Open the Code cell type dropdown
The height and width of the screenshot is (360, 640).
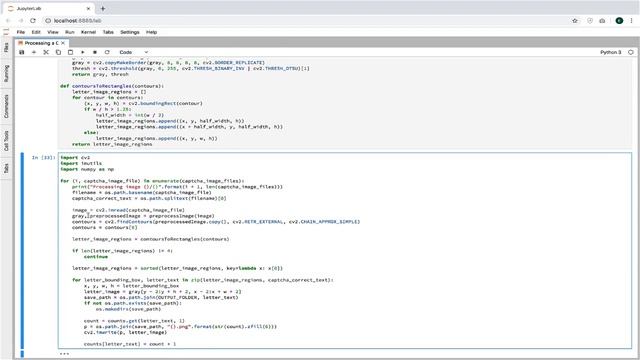click(133, 52)
